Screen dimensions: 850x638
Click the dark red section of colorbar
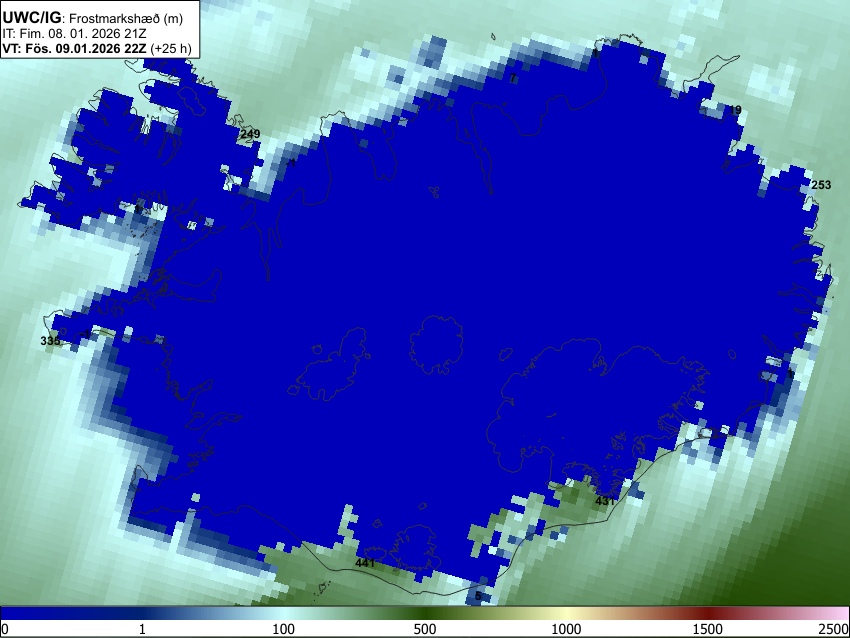707,613
